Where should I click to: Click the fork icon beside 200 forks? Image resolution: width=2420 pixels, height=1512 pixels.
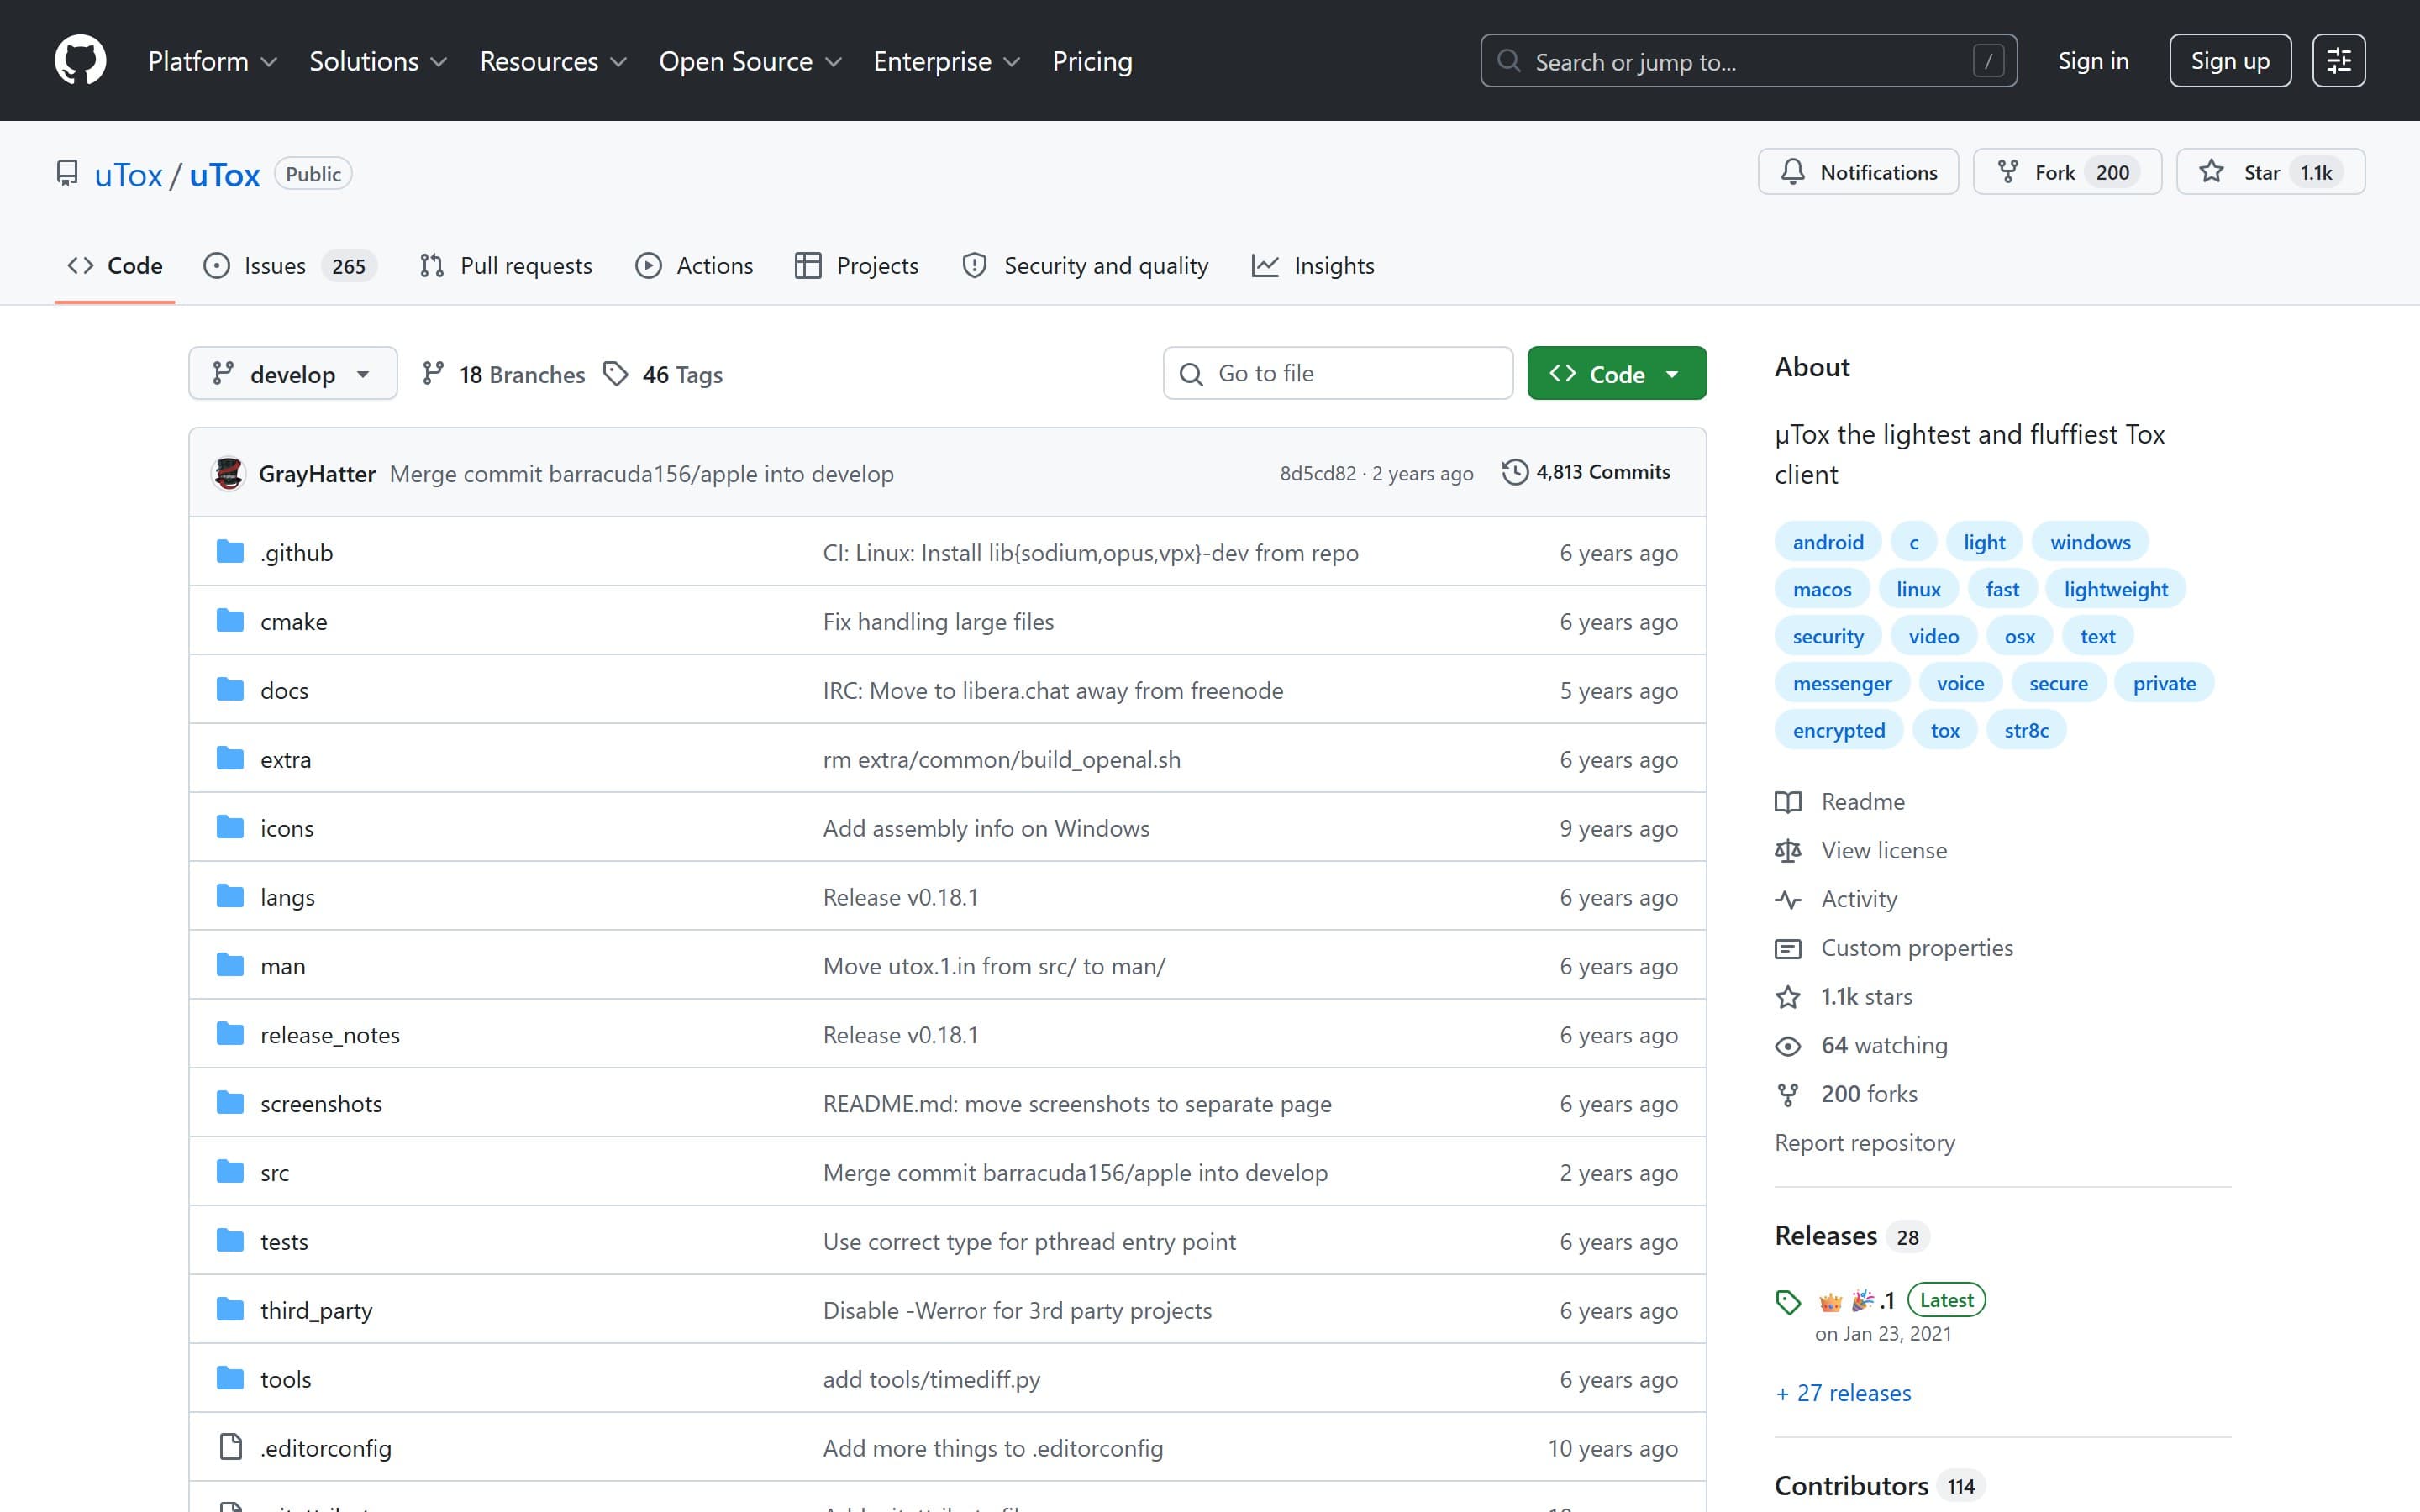pyautogui.click(x=1787, y=1095)
